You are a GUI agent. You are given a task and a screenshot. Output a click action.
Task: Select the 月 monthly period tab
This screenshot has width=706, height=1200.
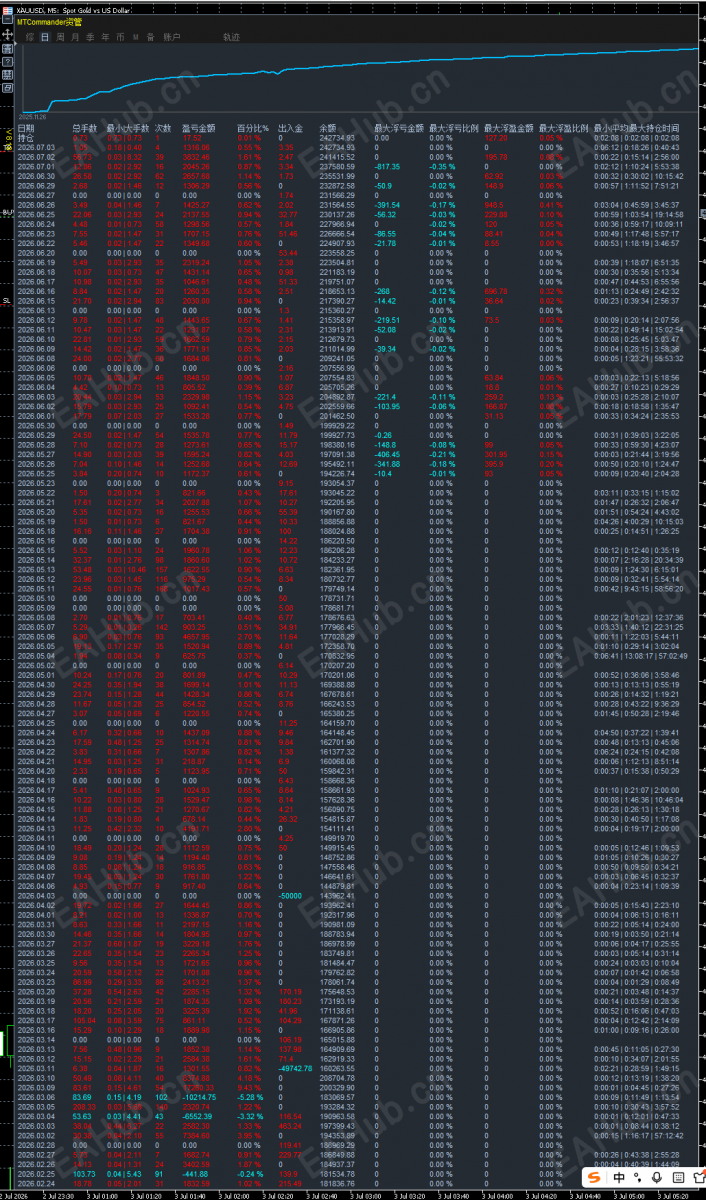pos(75,36)
